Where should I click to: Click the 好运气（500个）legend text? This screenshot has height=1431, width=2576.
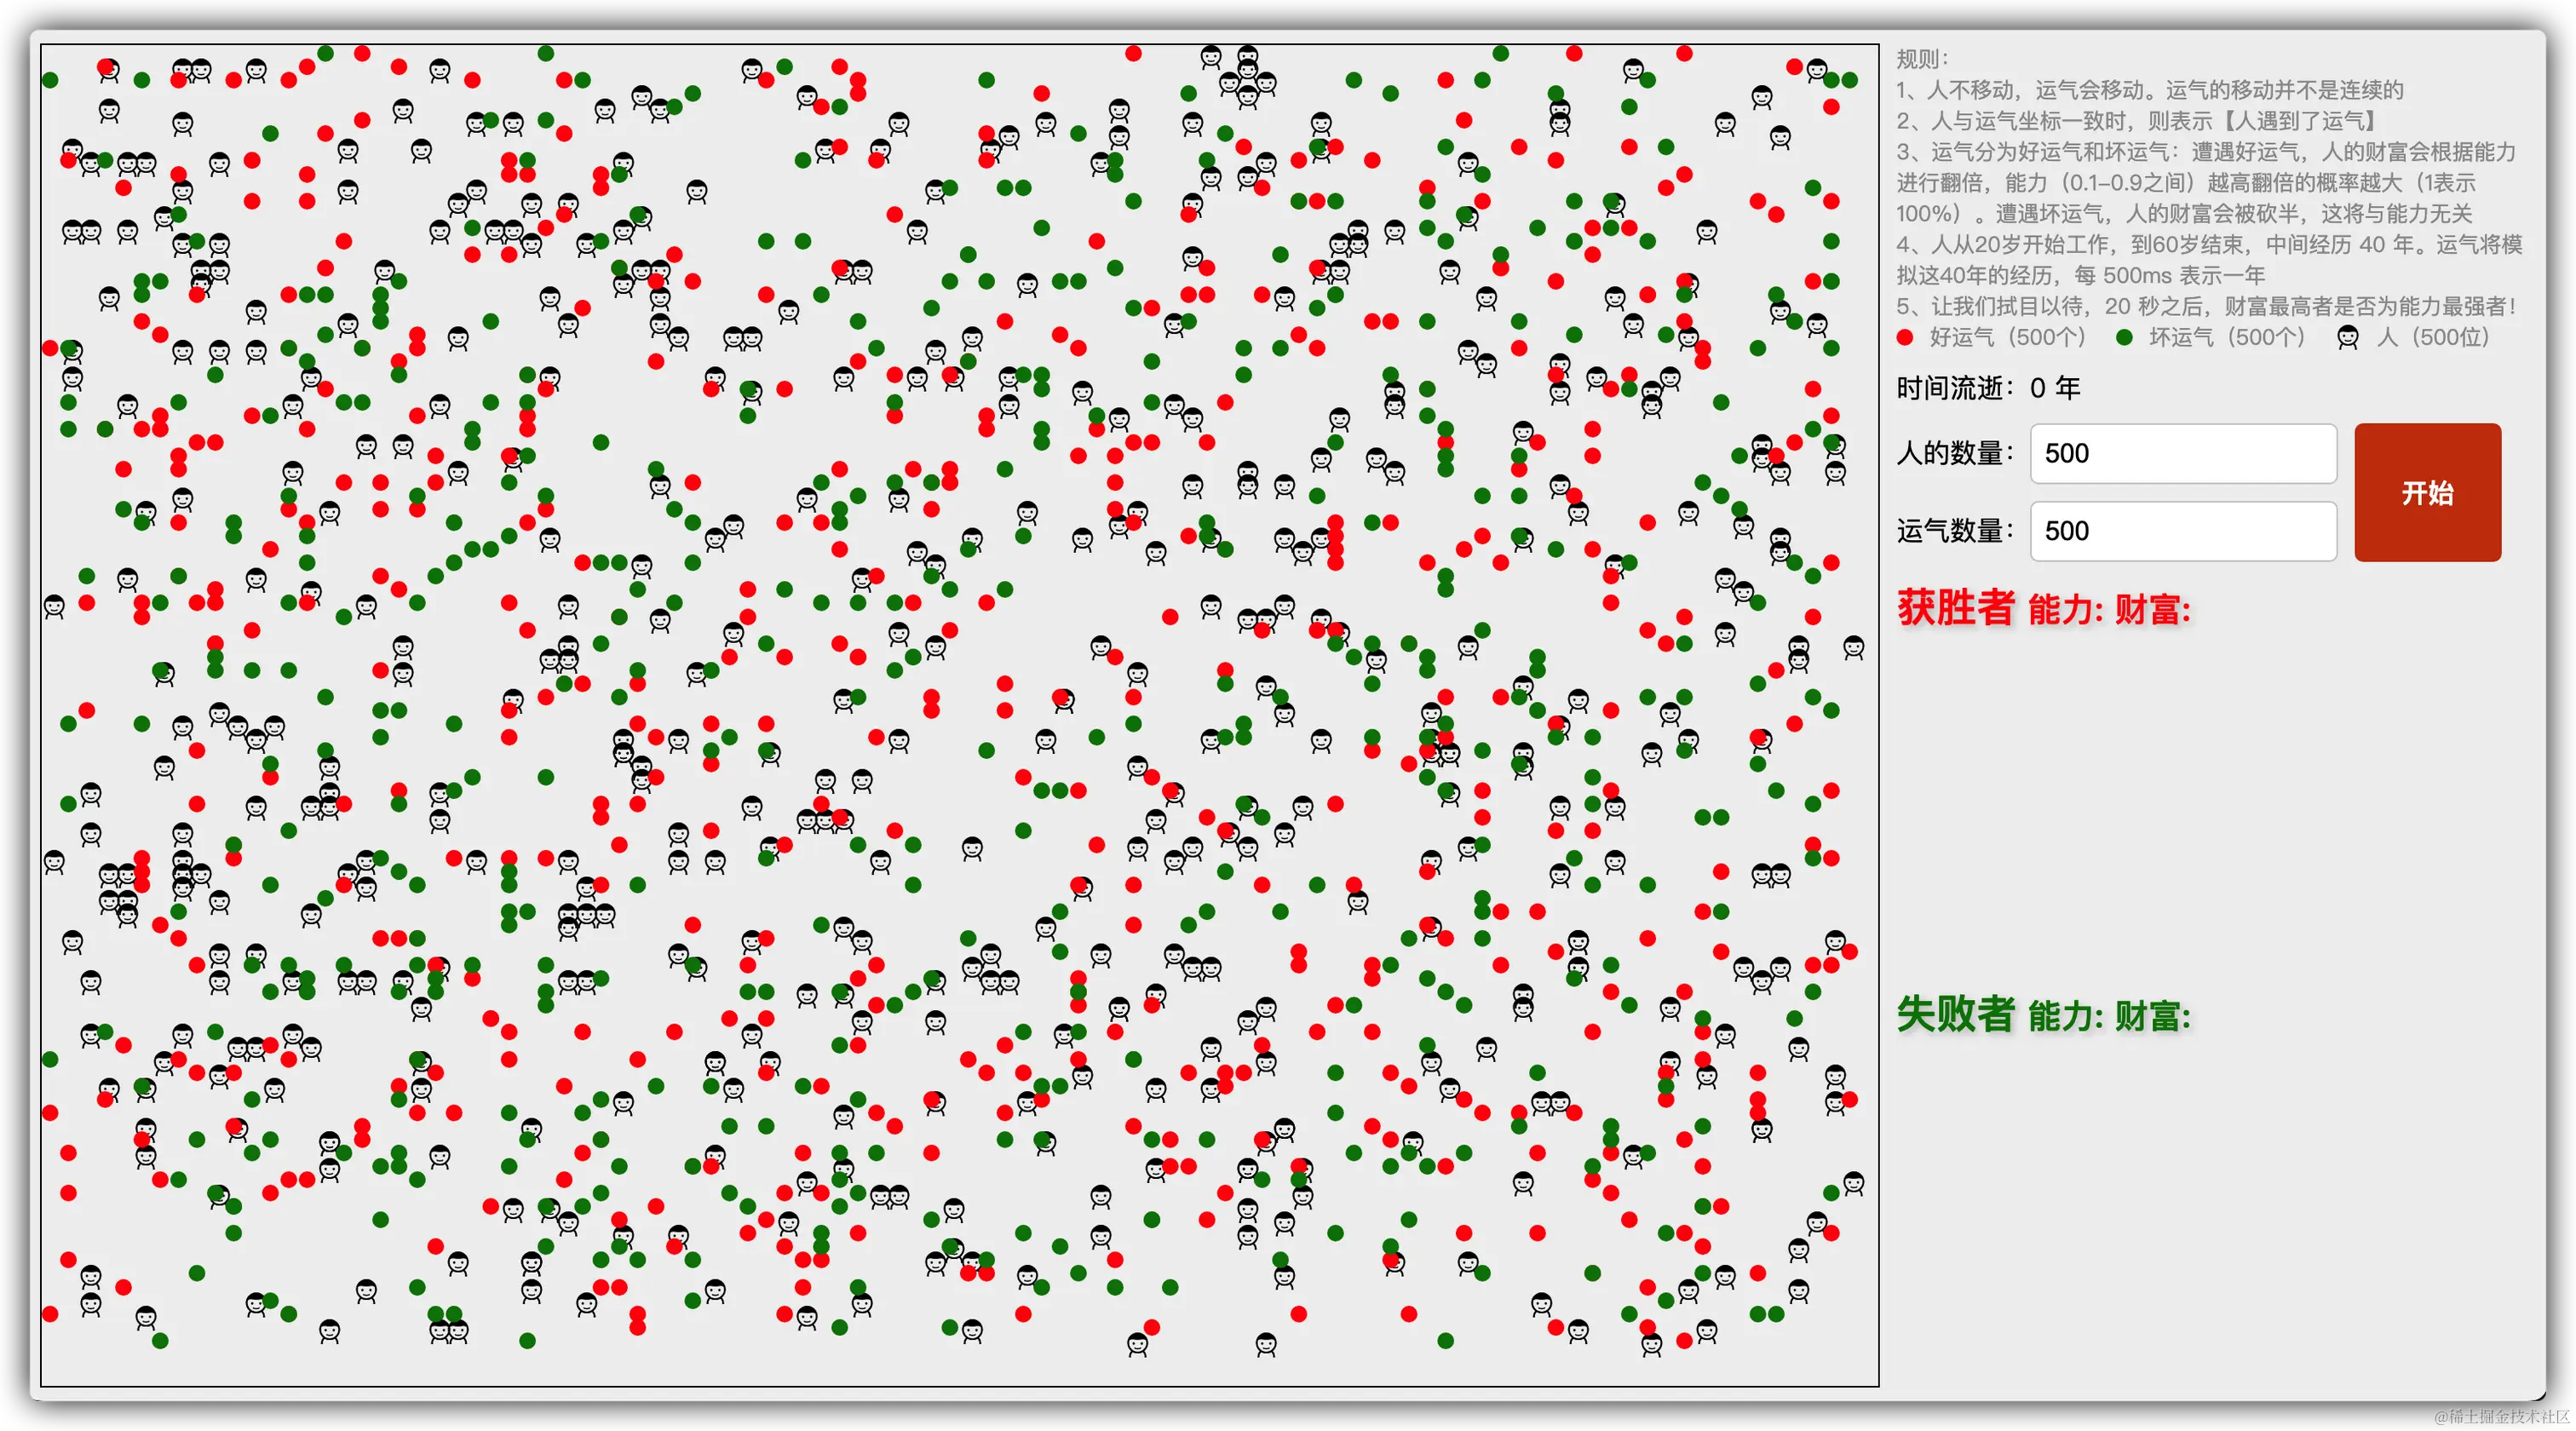[x=2007, y=338]
